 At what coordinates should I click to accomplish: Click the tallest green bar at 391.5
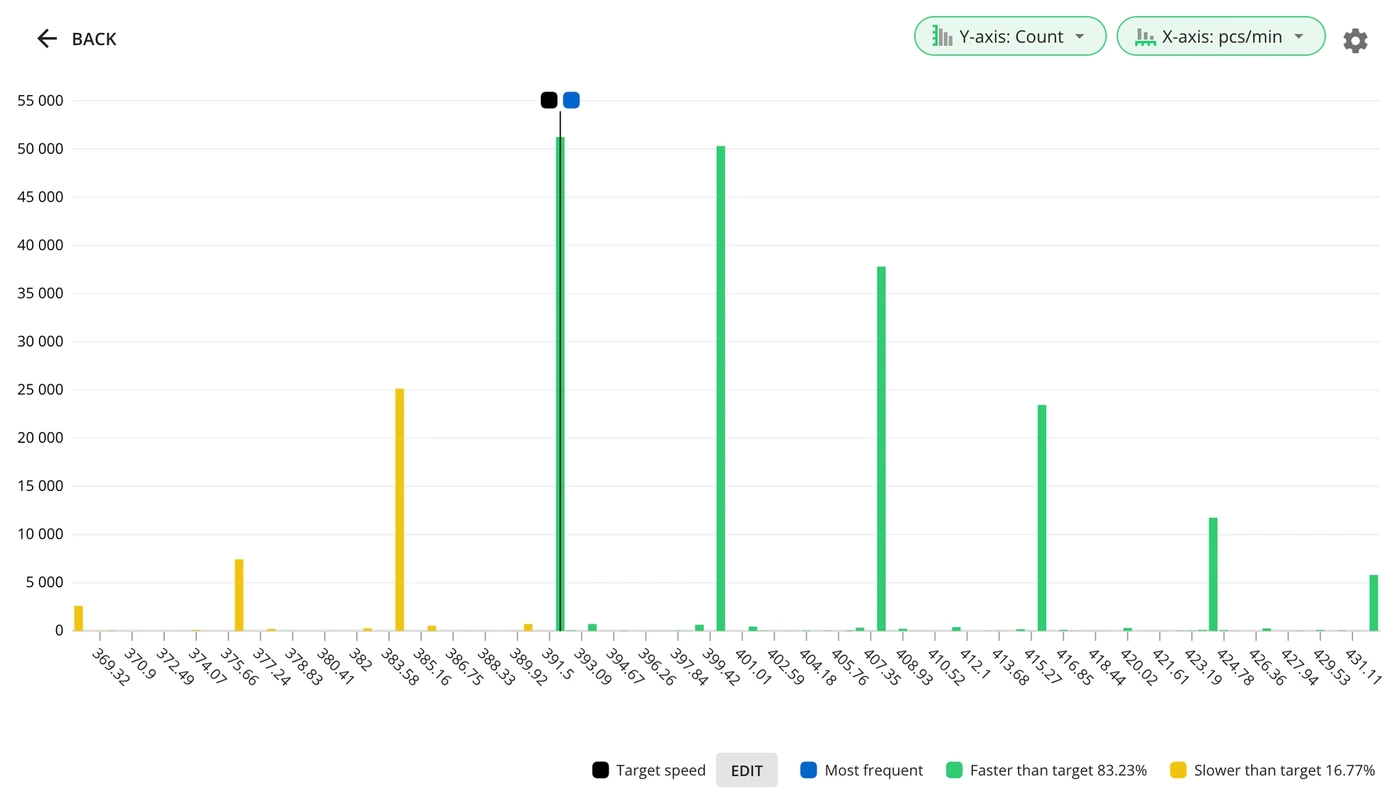click(560, 384)
